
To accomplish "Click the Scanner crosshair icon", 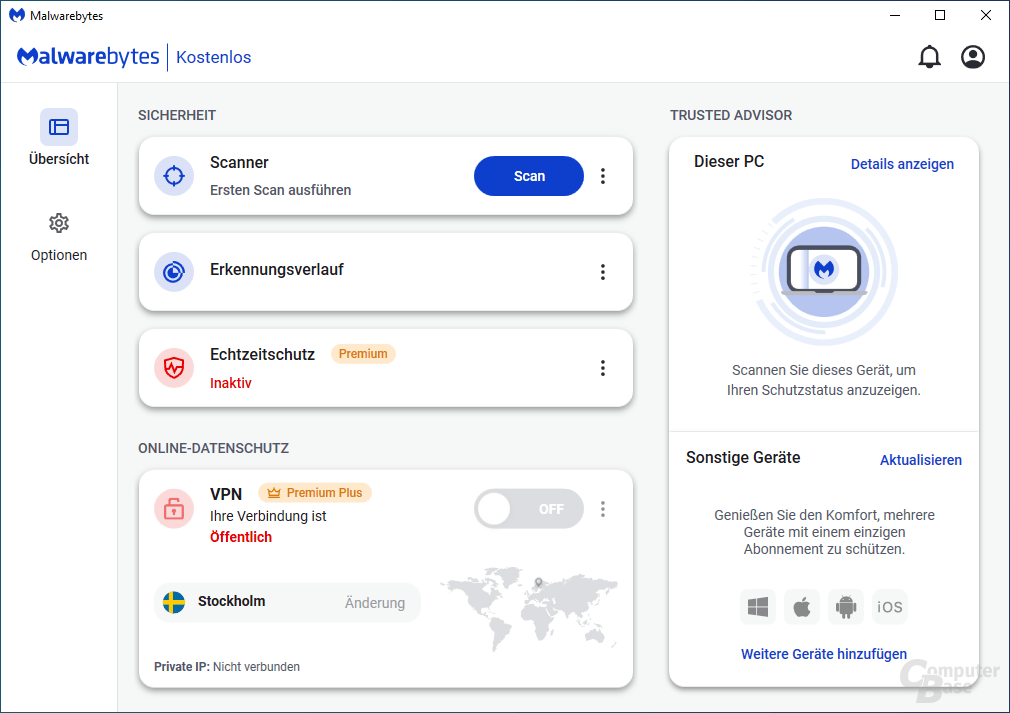I will coord(174,176).
